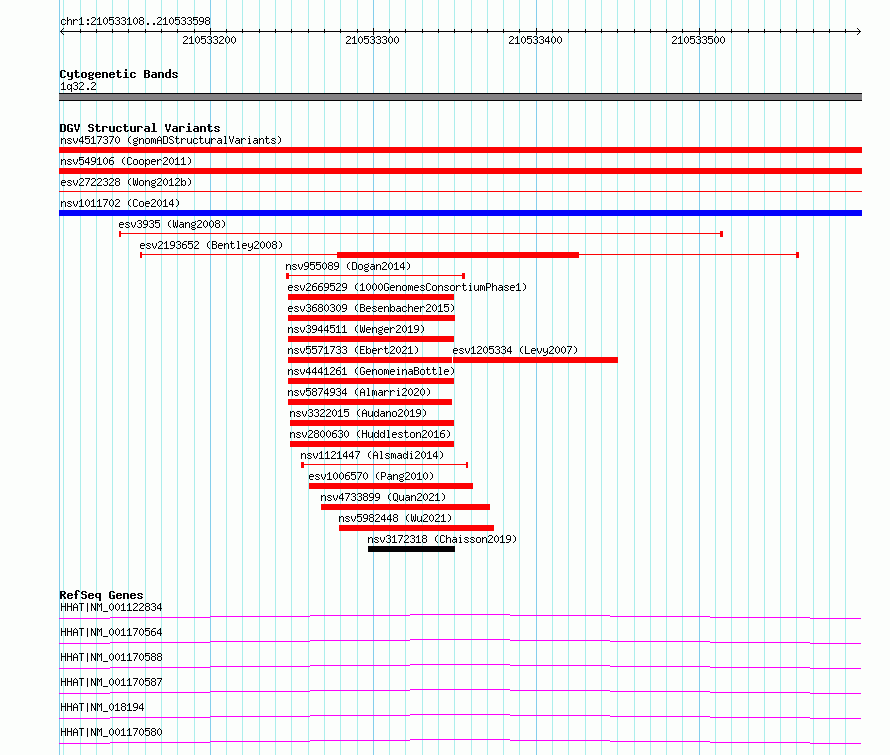Open transcript HHAT|NM_018194
The width and height of the screenshot is (890, 755).
click(x=102, y=707)
